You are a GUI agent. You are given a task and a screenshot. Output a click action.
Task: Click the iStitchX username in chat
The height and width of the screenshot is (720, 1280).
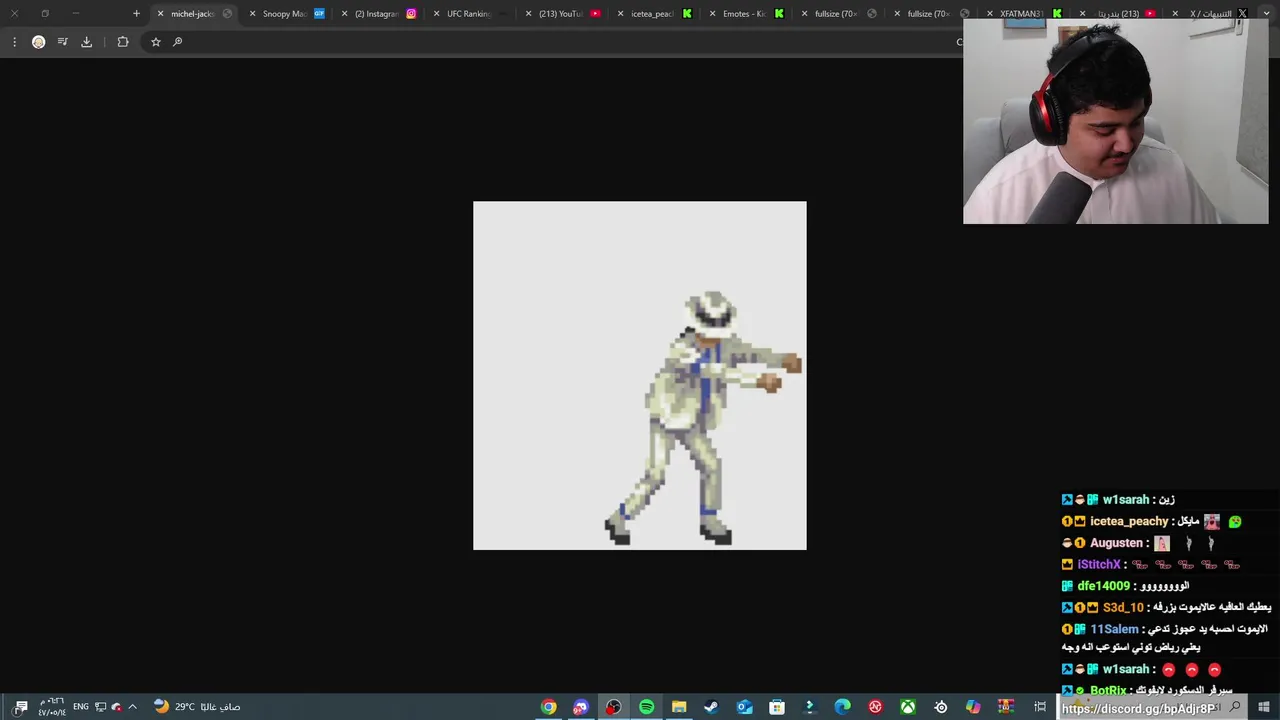point(1099,565)
